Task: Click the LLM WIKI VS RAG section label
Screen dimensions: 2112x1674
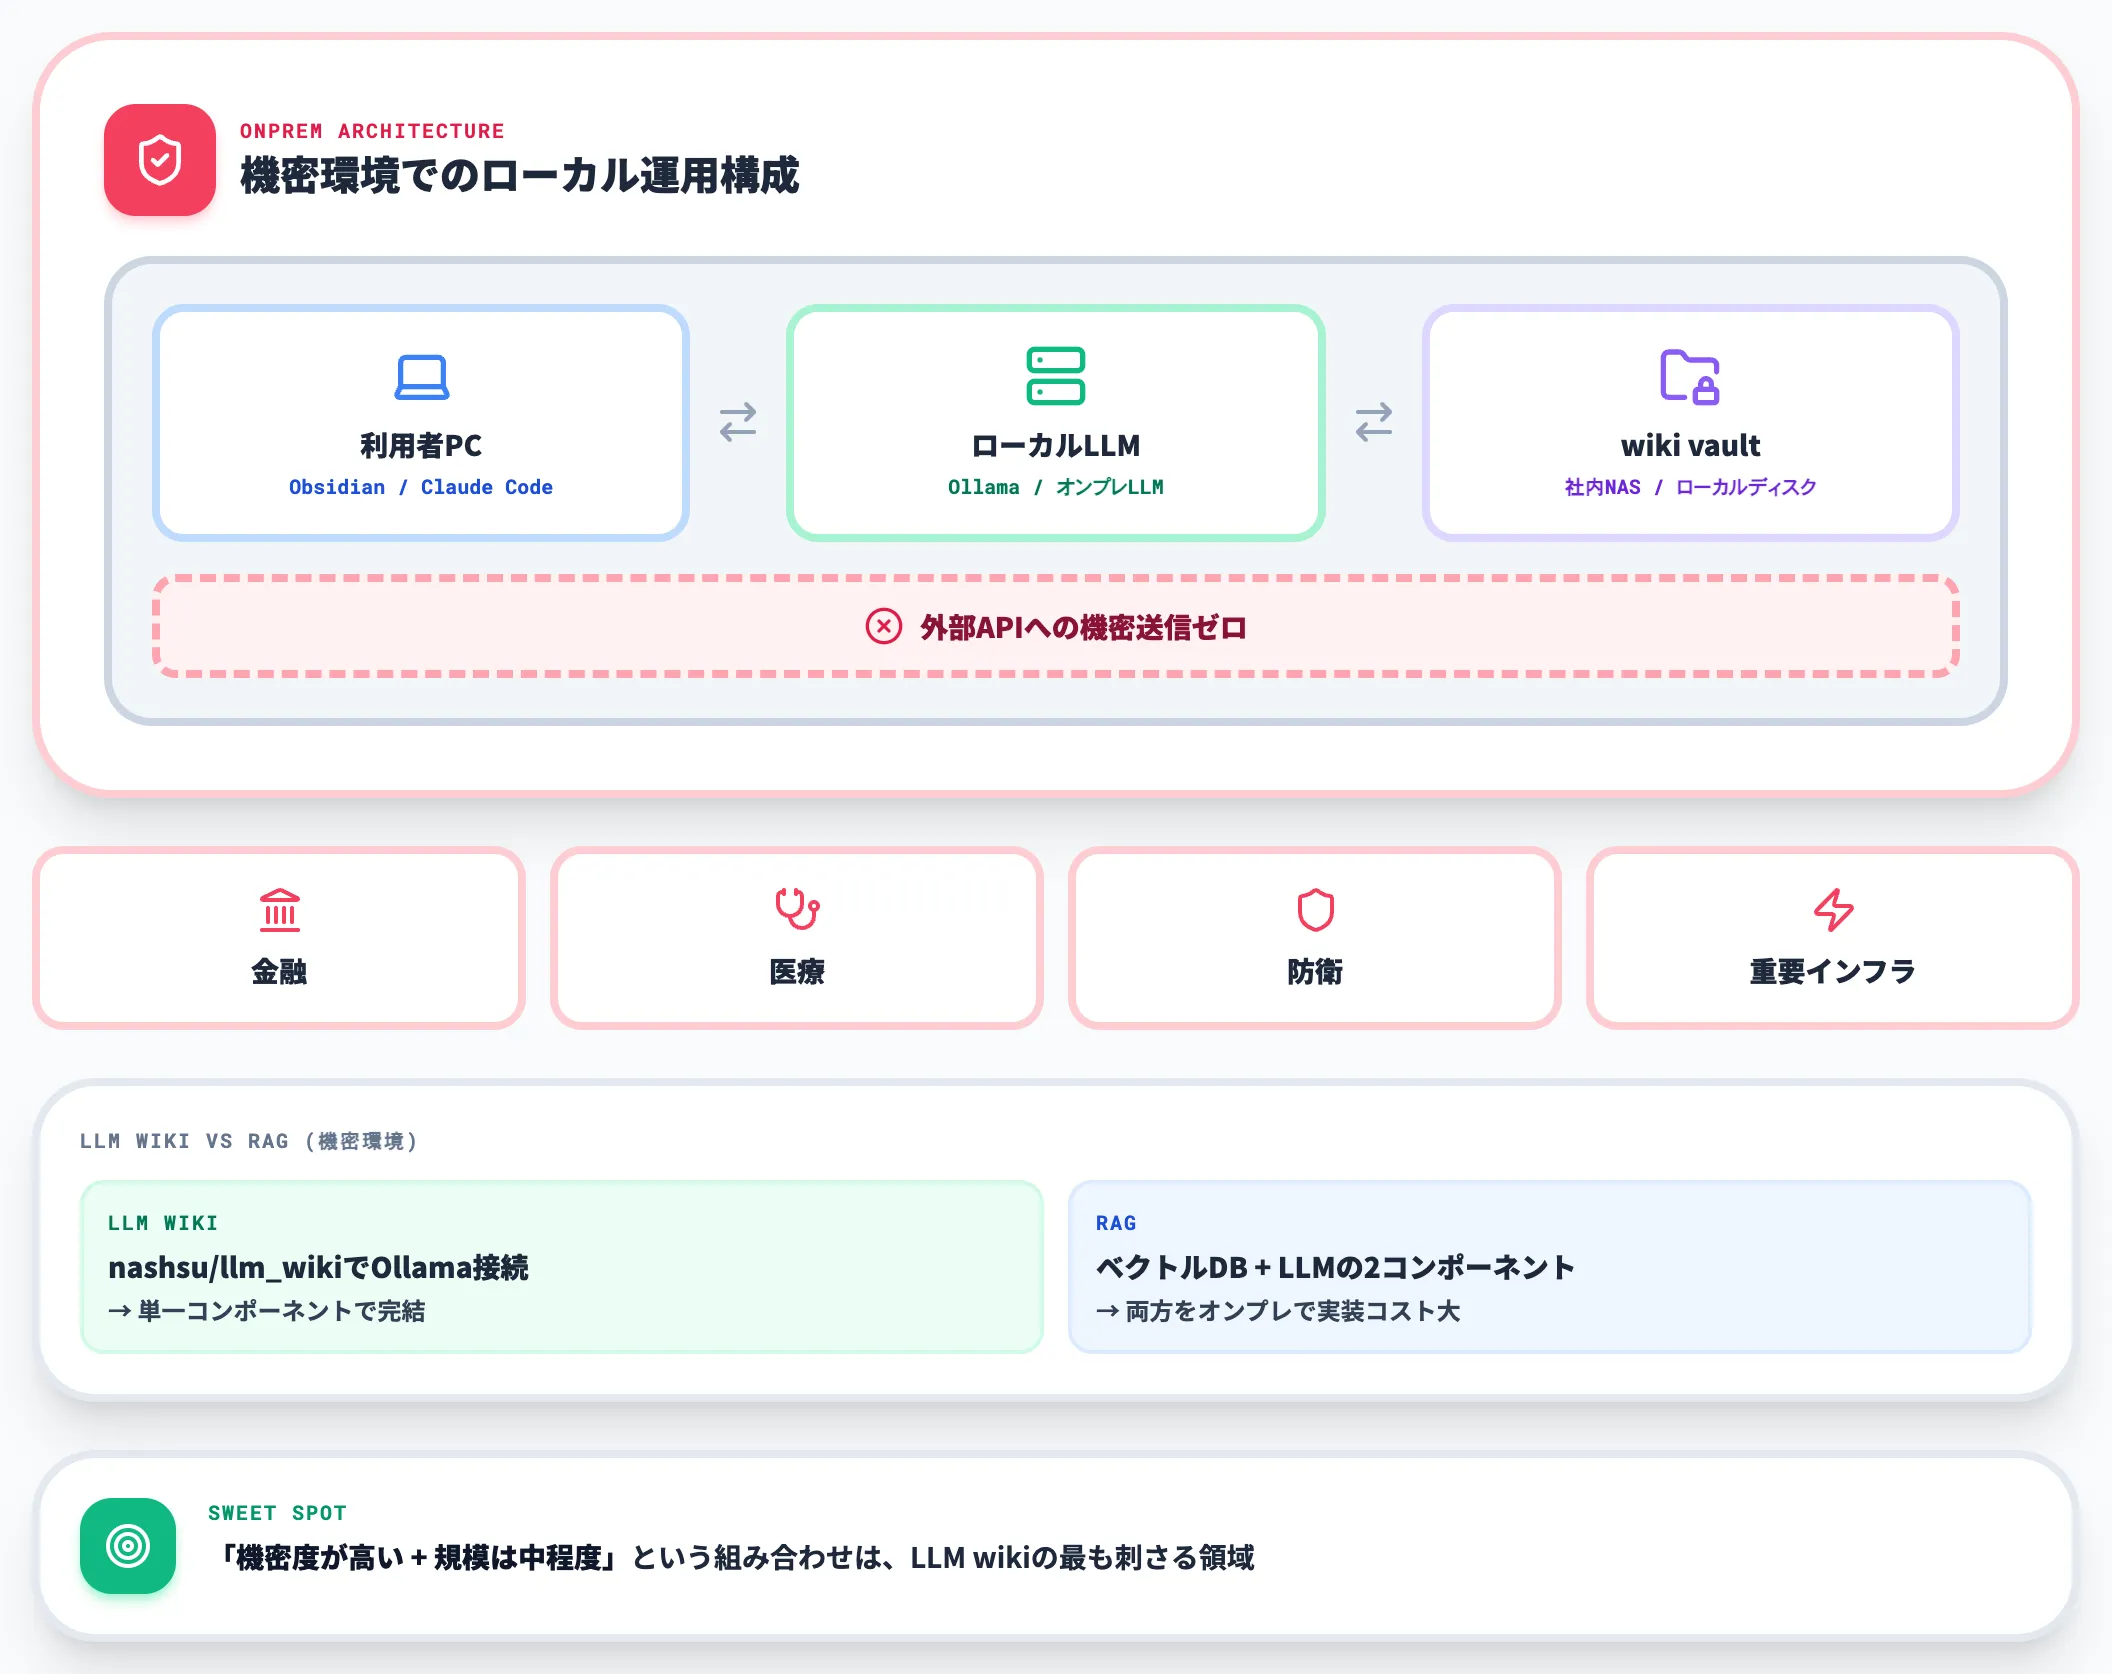Action: coord(248,1141)
